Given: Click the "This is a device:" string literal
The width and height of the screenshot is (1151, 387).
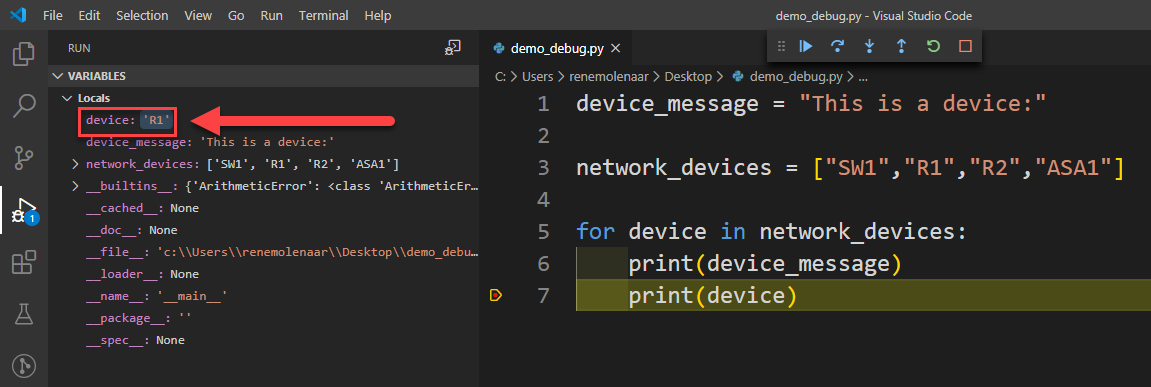Looking at the screenshot, I should [x=922, y=104].
